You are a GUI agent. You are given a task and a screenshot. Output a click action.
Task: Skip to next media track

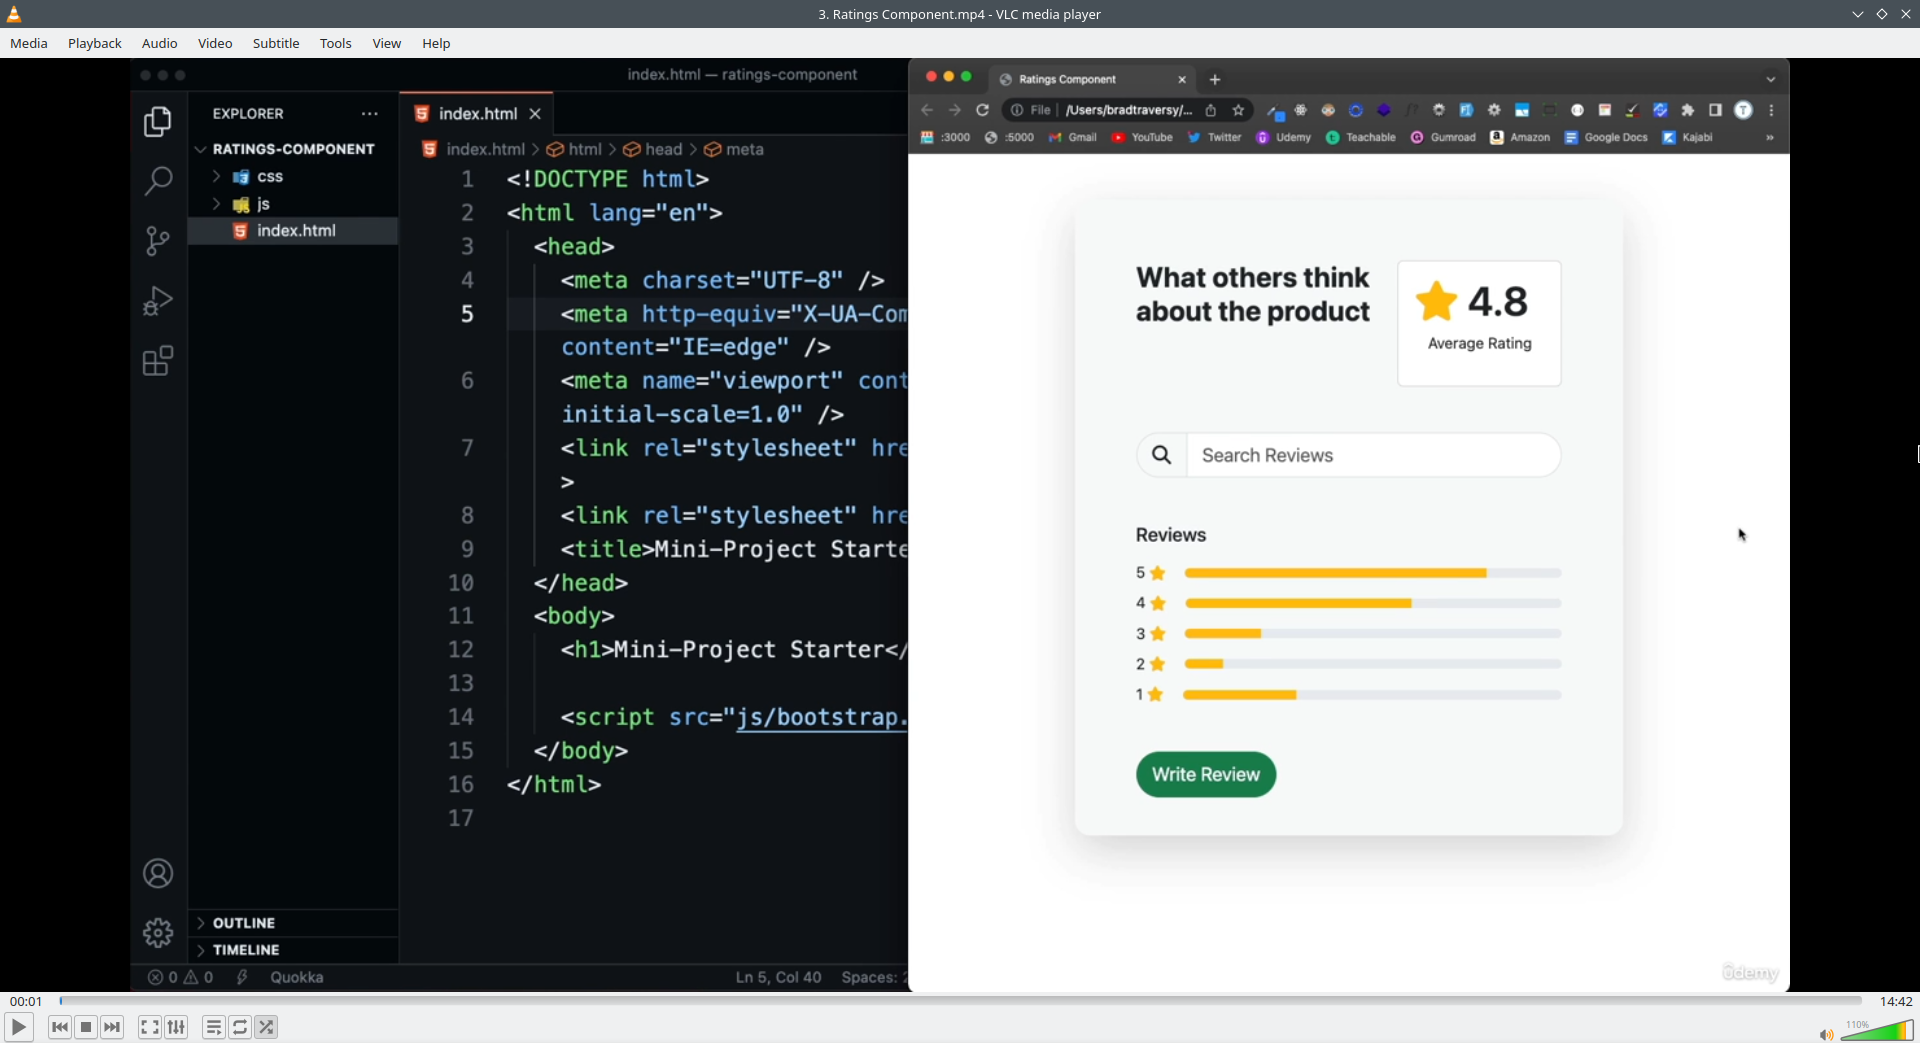(112, 1027)
